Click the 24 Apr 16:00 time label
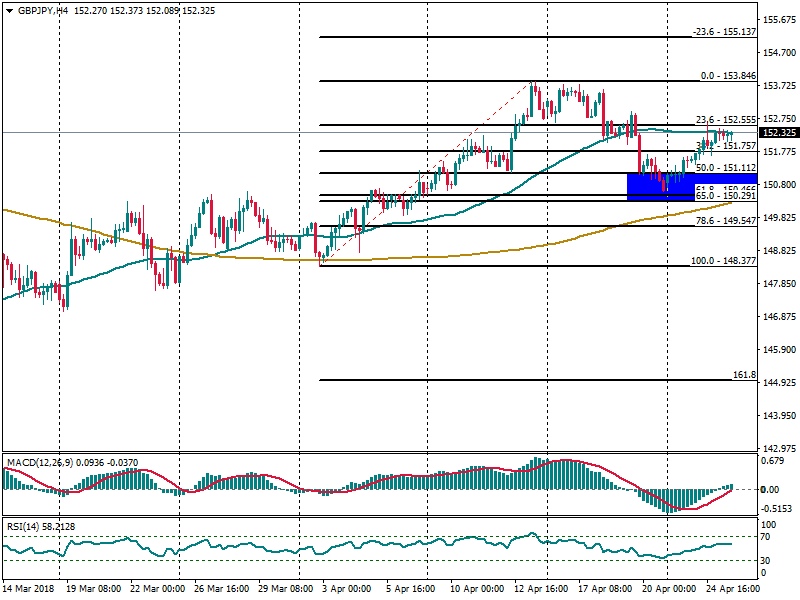This screenshot has height=600, width=800. (x=734, y=590)
